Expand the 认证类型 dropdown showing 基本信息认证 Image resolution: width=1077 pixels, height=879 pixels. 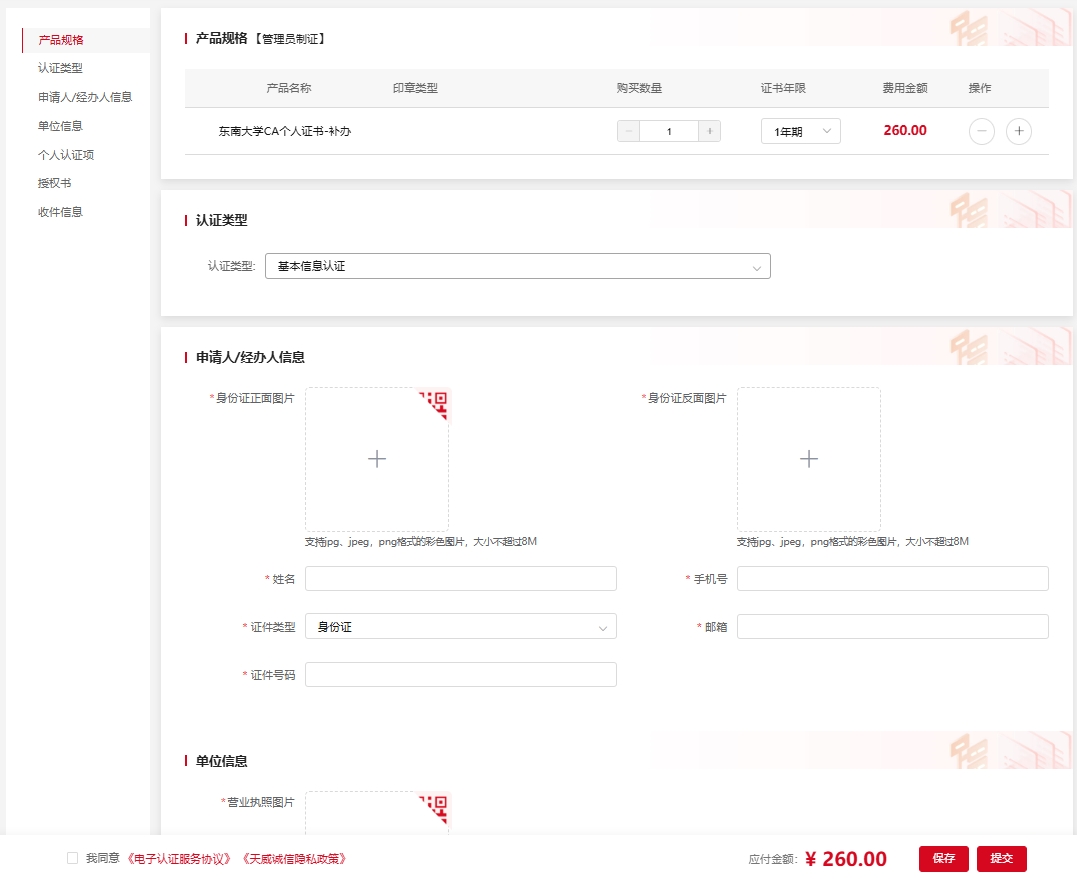(x=517, y=266)
